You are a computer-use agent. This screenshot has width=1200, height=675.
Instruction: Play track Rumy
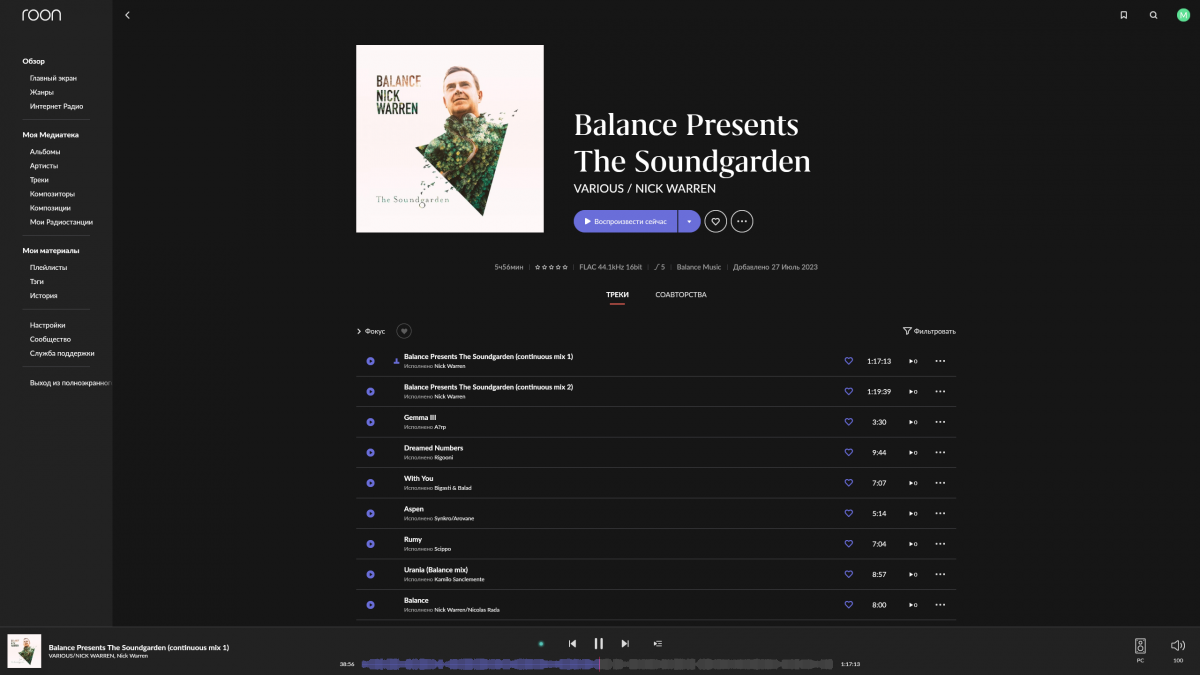coord(370,544)
